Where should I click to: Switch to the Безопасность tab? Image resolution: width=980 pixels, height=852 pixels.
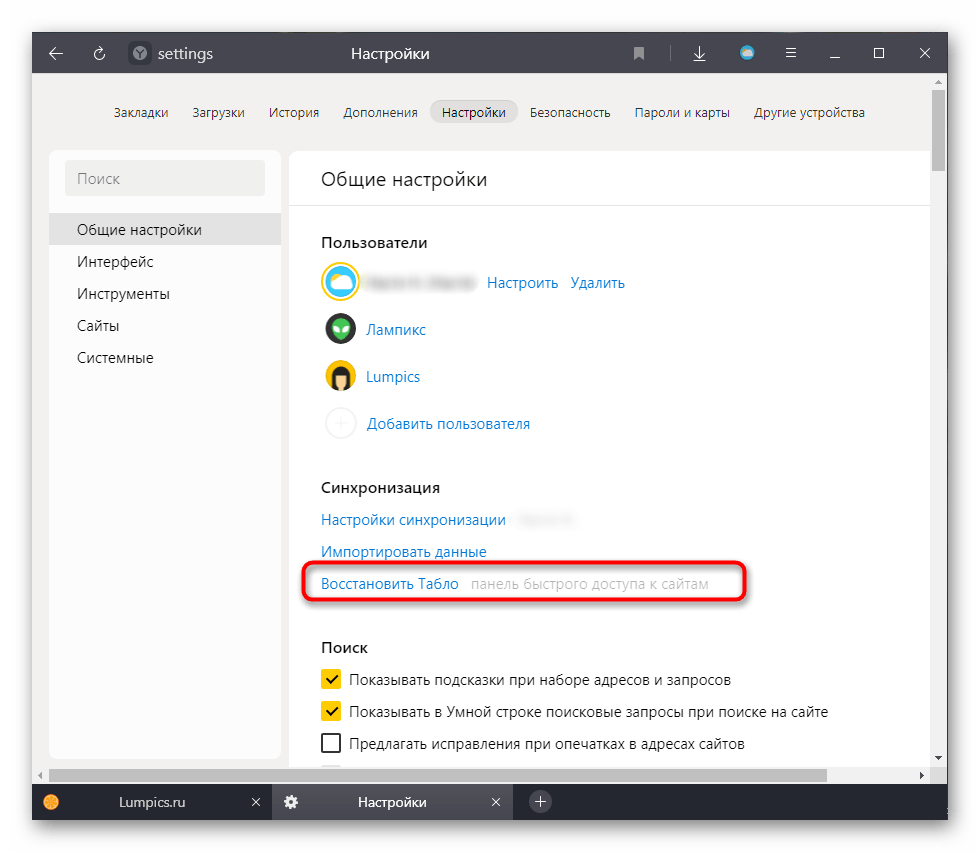click(x=570, y=112)
